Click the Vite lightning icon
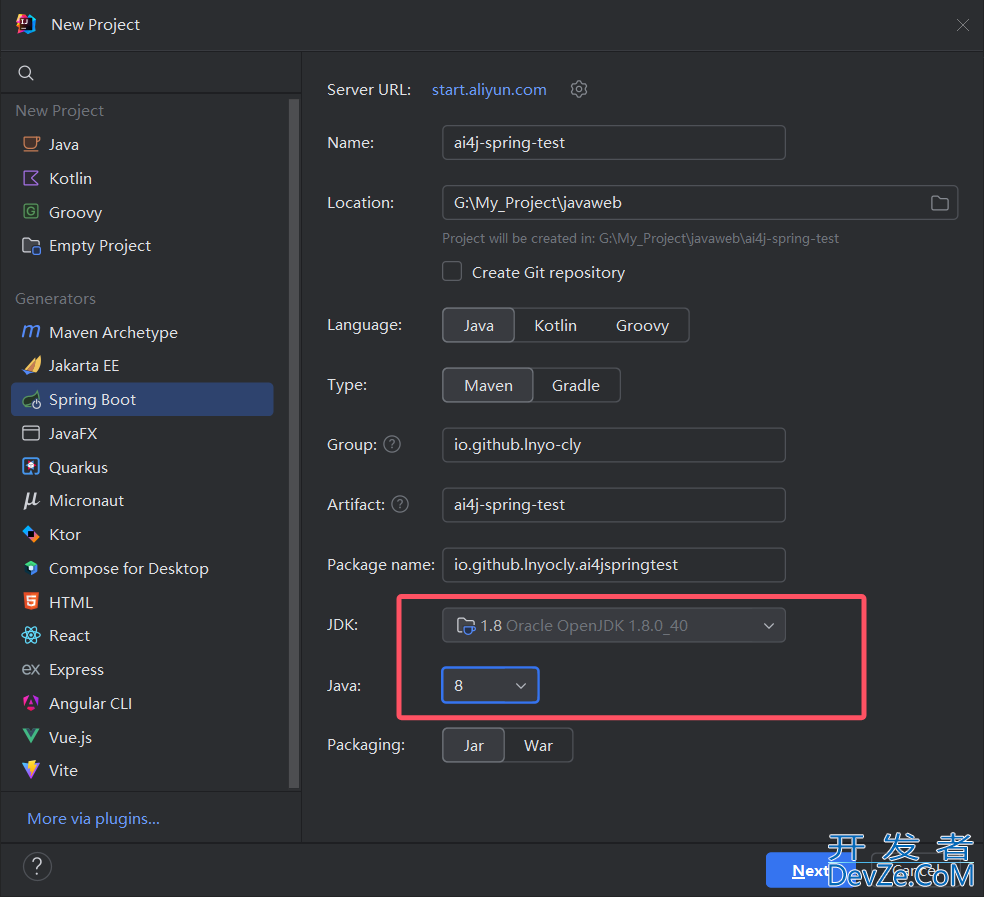The height and width of the screenshot is (897, 984). (x=31, y=770)
